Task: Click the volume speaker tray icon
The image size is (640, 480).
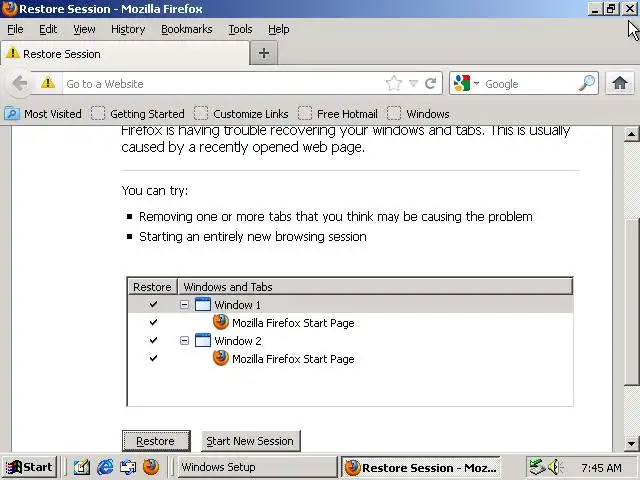Action: click(x=554, y=467)
